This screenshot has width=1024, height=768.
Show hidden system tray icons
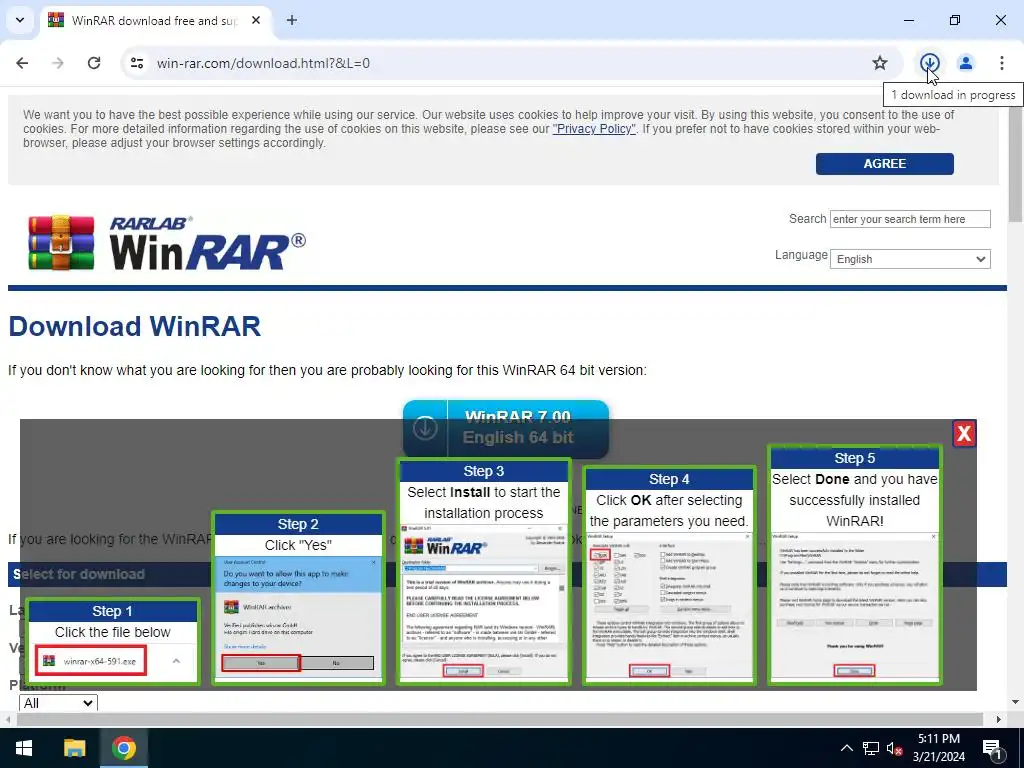click(x=846, y=748)
